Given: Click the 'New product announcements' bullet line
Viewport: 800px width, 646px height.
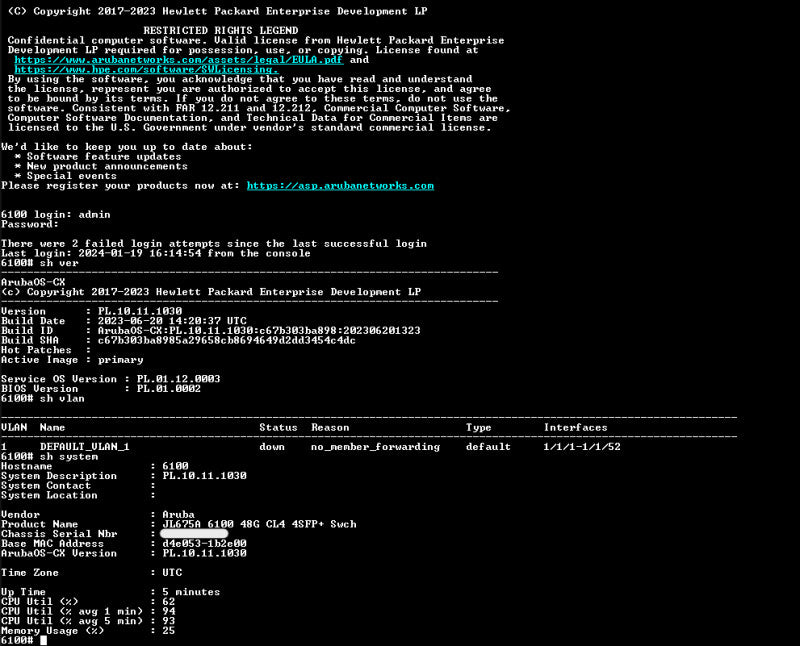Looking at the screenshot, I should pos(101,166).
